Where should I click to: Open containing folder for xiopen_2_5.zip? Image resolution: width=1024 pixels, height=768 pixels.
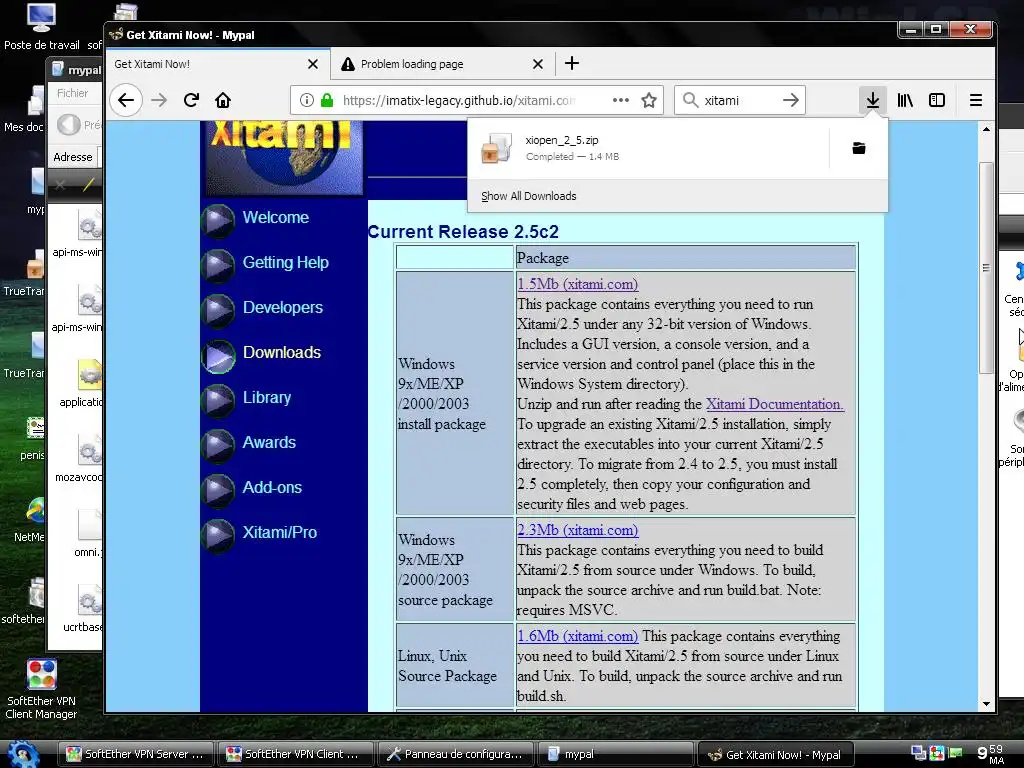point(859,148)
